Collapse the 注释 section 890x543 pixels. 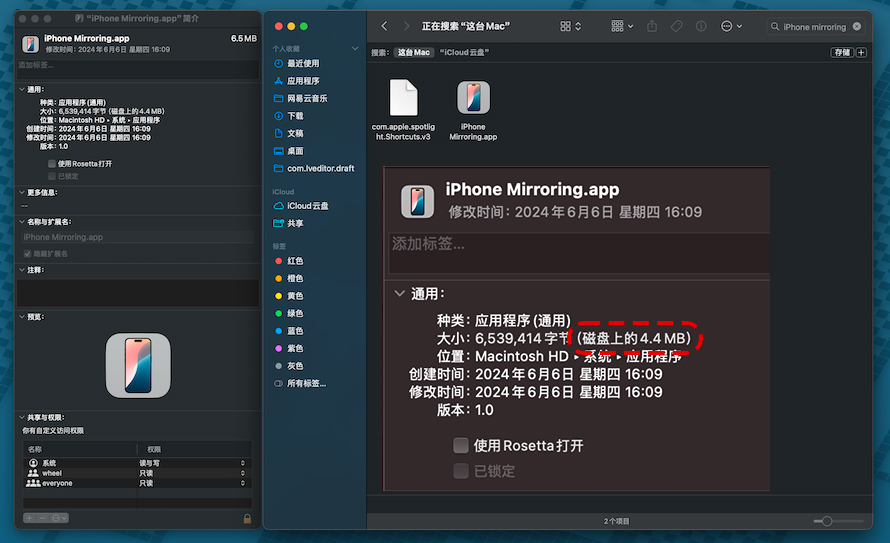[22, 270]
